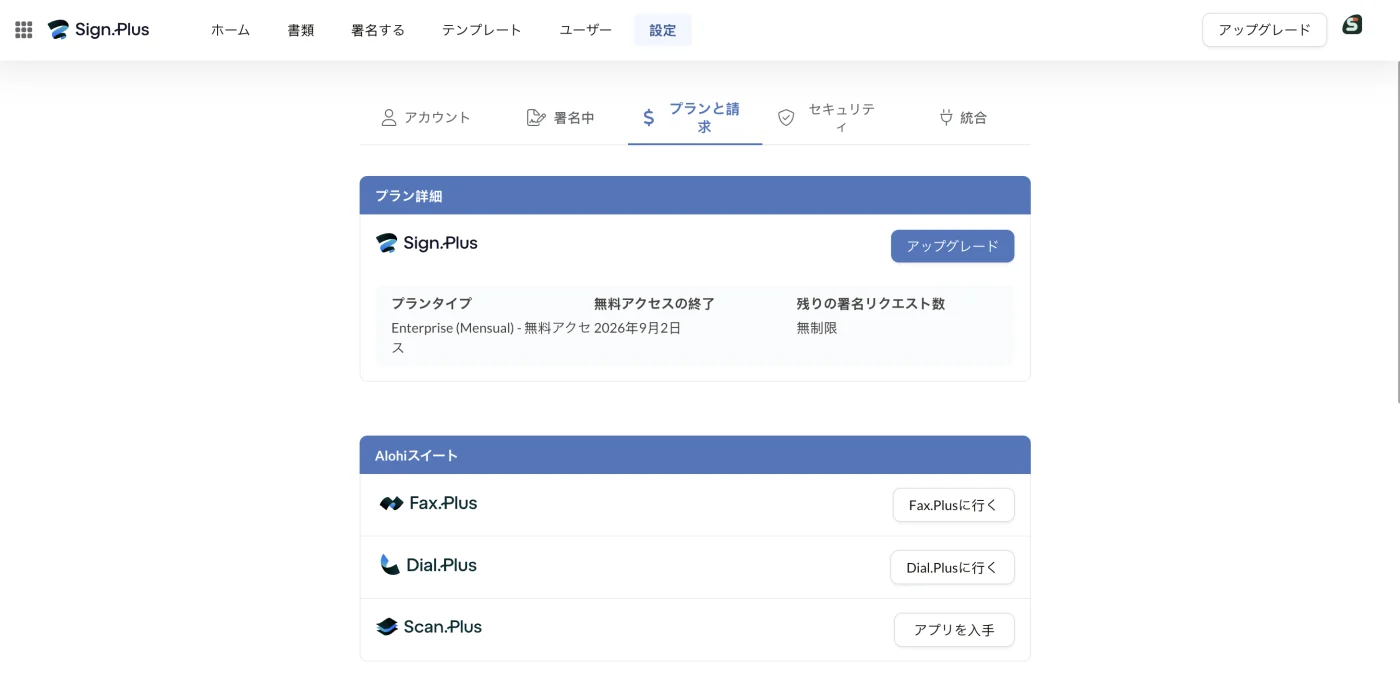
Task: Switch to the 署名中 tab
Action: coord(561,117)
